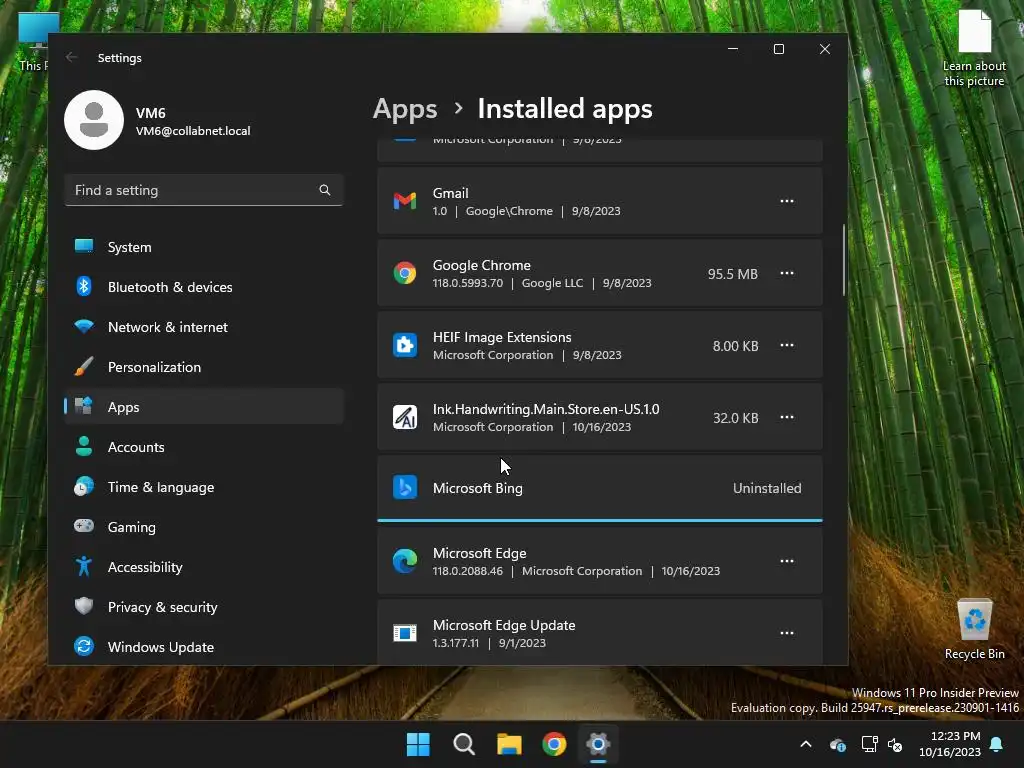Click the Microsoft Bing uninstall progress bar

pyautogui.click(x=600, y=520)
